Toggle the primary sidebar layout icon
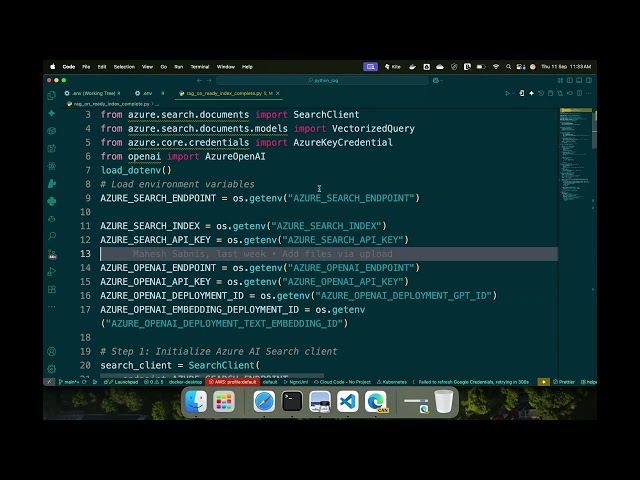 pyautogui.click(x=570, y=80)
